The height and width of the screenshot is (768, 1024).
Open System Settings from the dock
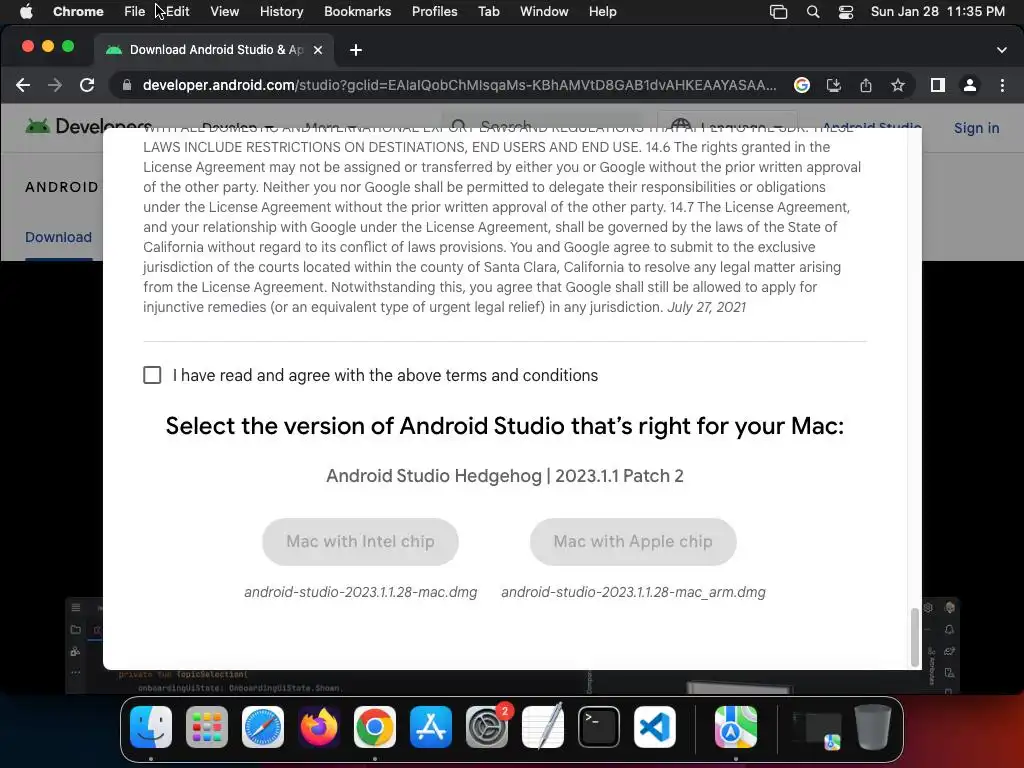(x=487, y=727)
